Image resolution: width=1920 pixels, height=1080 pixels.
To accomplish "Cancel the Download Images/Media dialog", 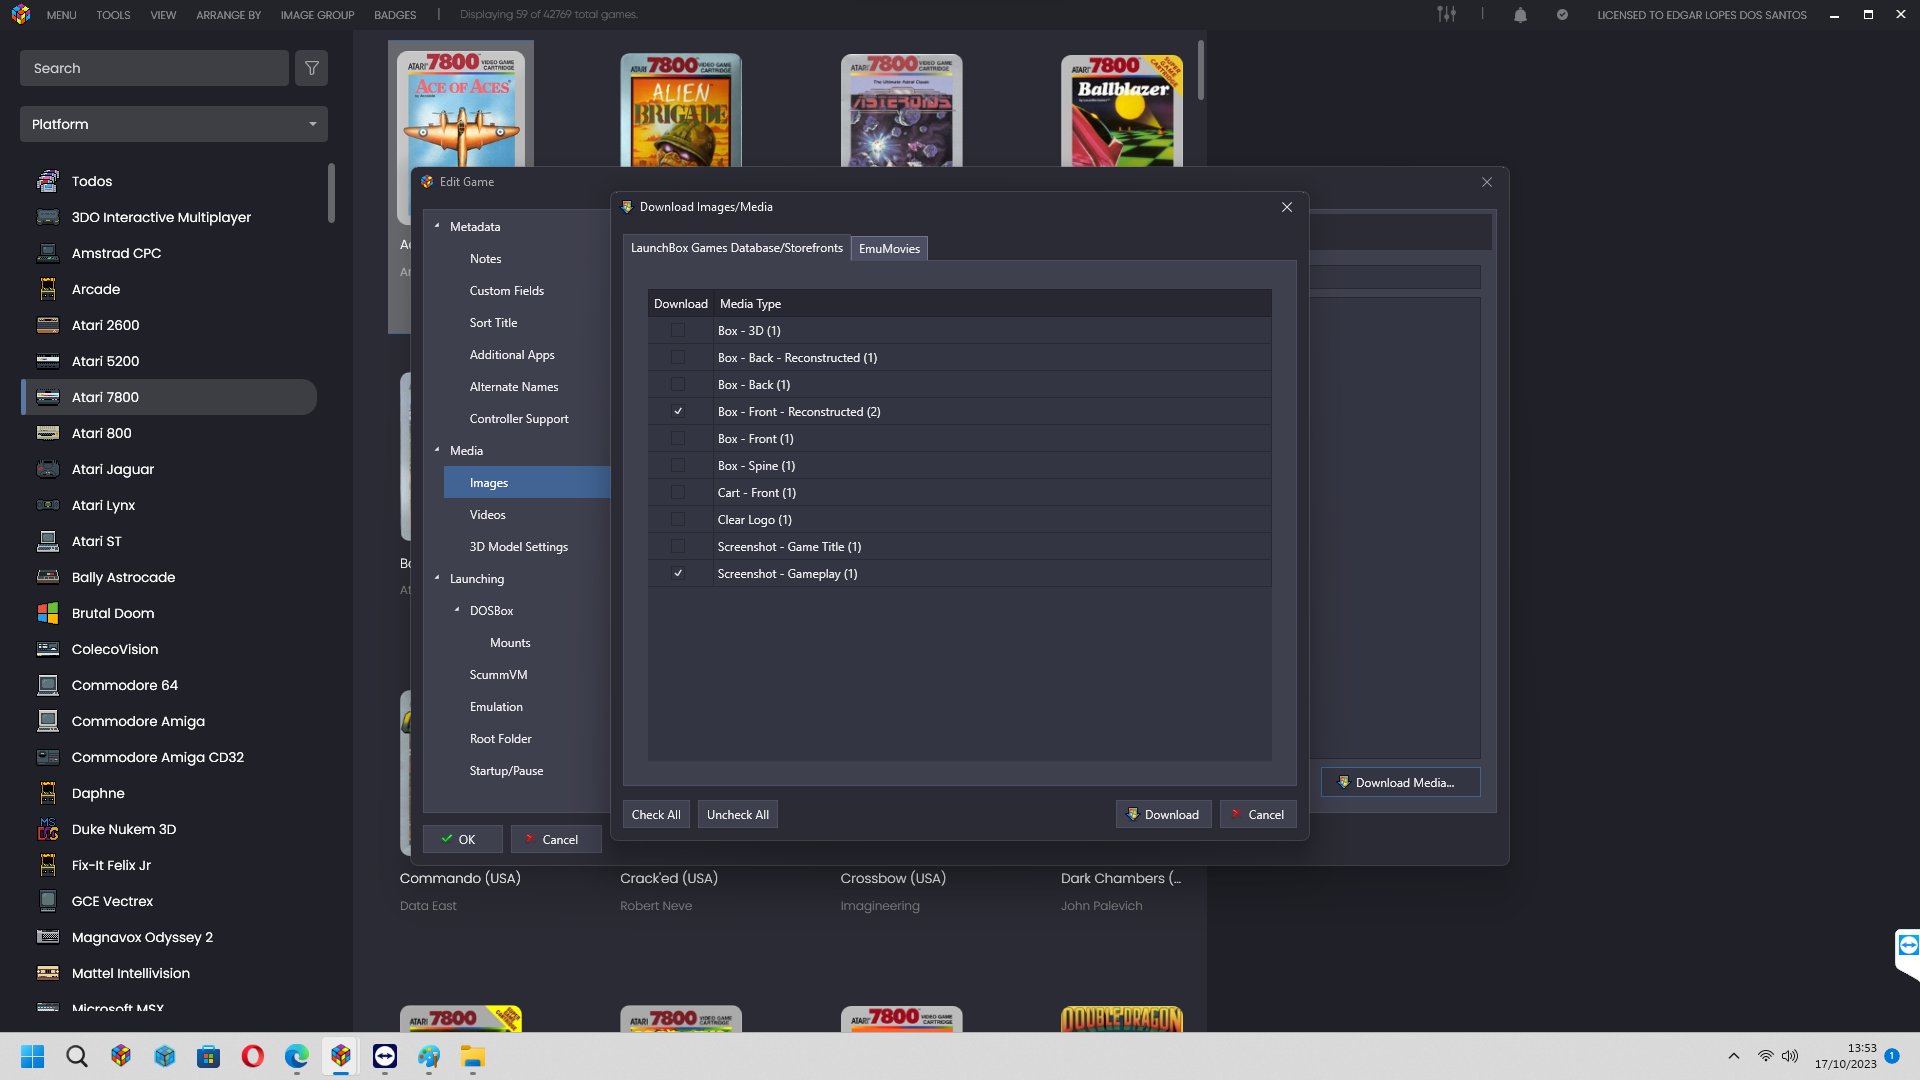I will coord(1258,814).
